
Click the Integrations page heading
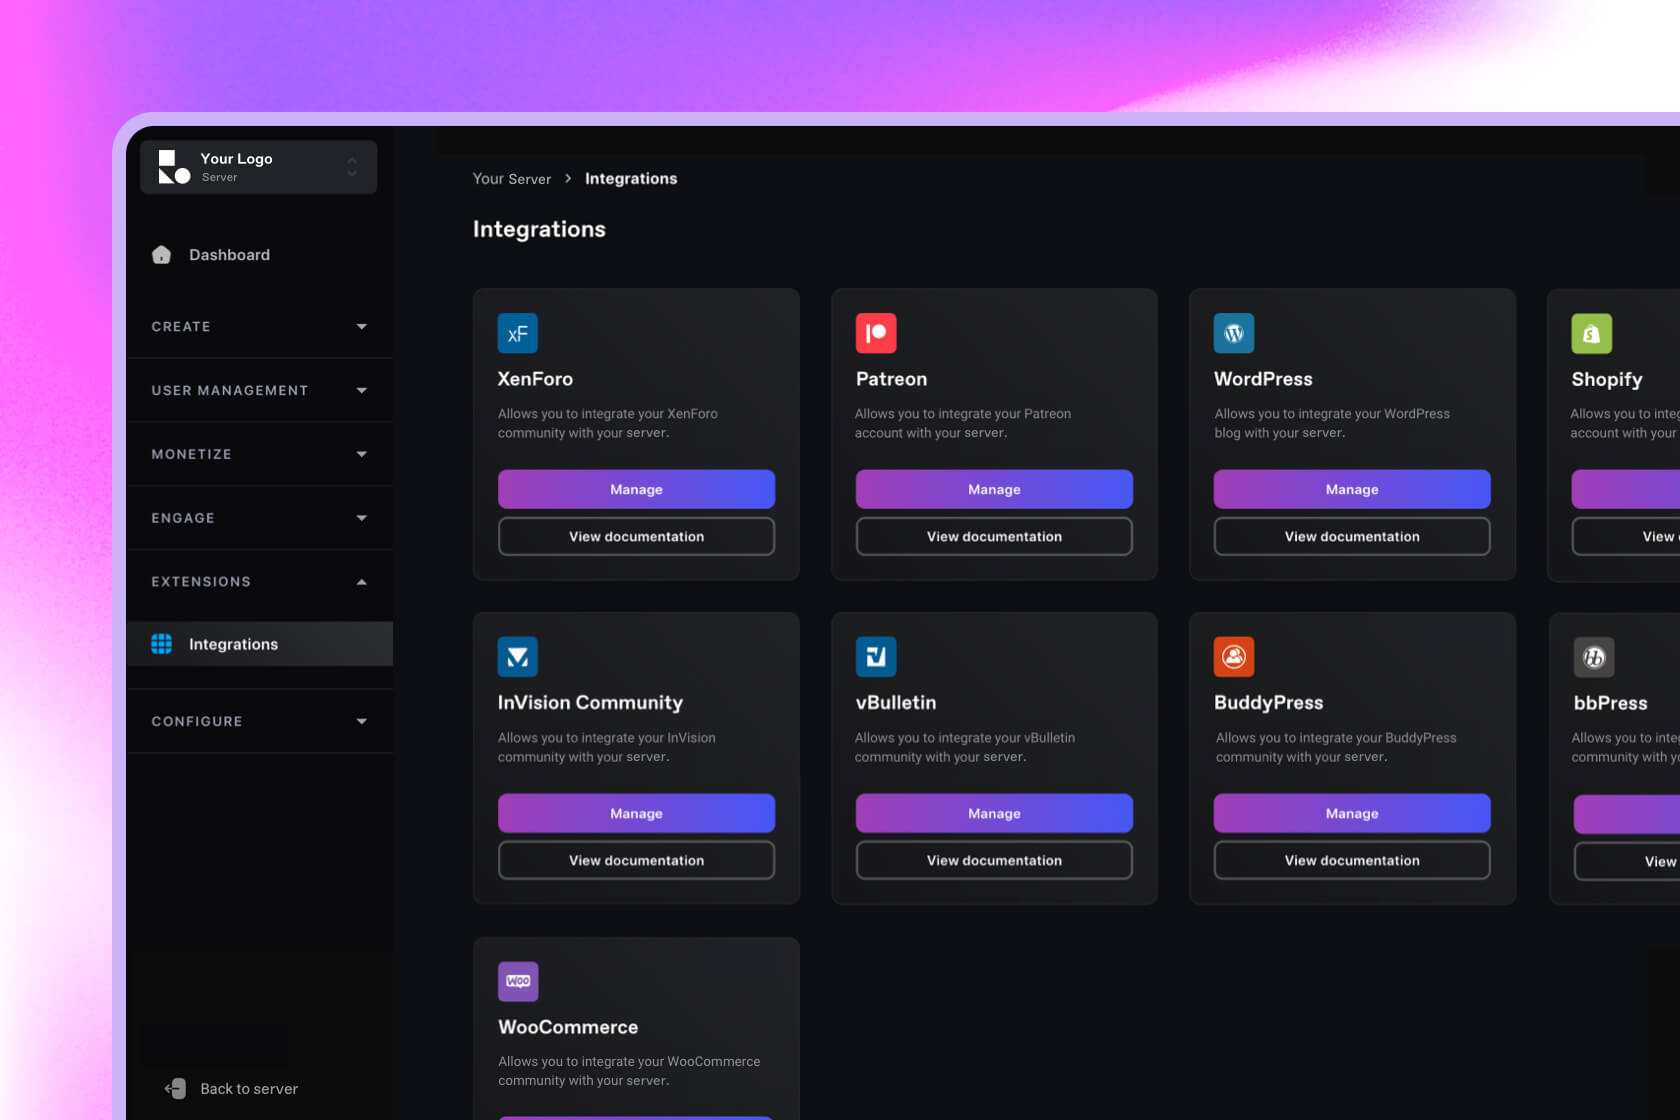click(539, 229)
